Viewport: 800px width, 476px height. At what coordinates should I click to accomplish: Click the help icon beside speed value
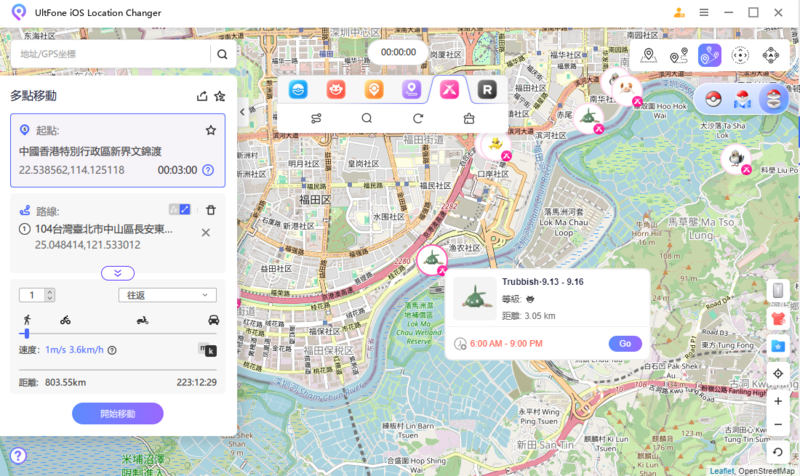pos(112,350)
